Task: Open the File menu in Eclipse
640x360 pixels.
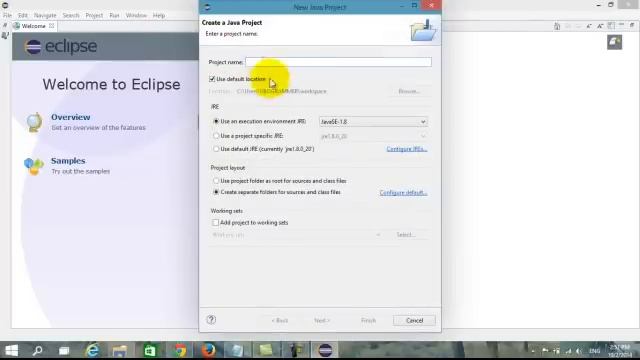Action: click(x=7, y=15)
